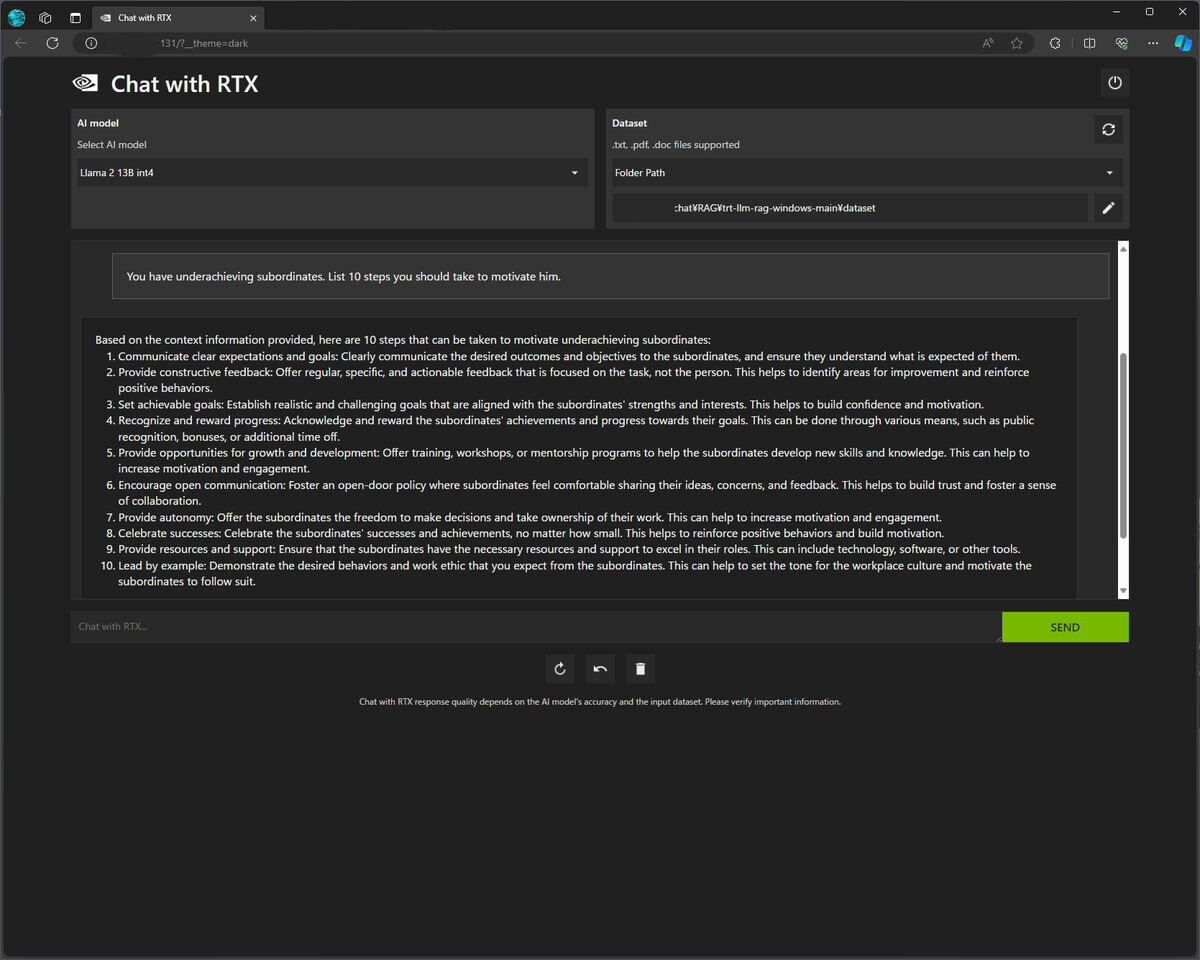This screenshot has width=1200, height=960.
Task: Click the user prompt about underachieving subordinates
Action: (610, 276)
